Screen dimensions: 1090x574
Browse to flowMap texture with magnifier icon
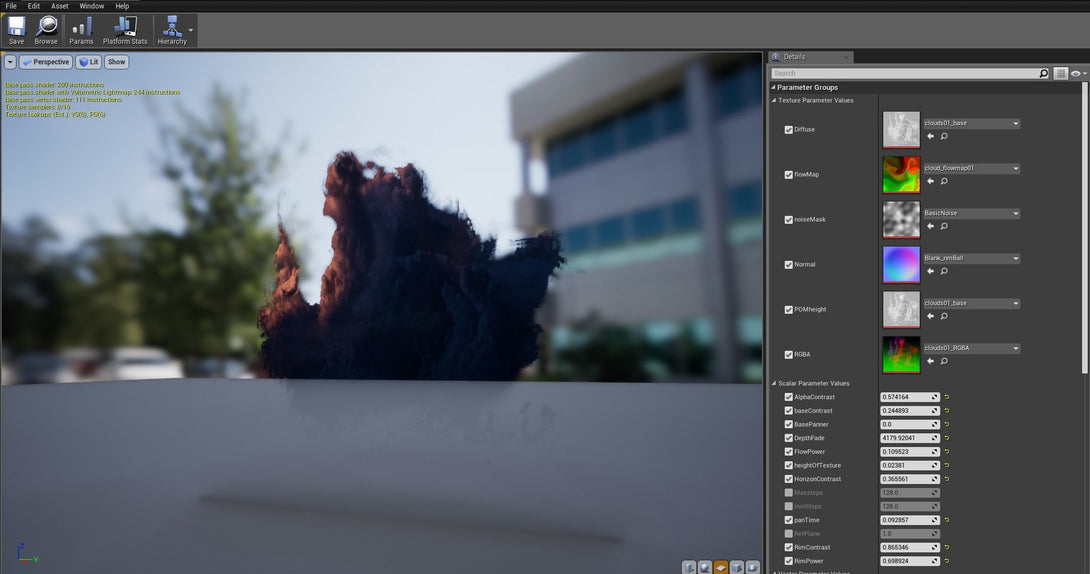(x=944, y=181)
